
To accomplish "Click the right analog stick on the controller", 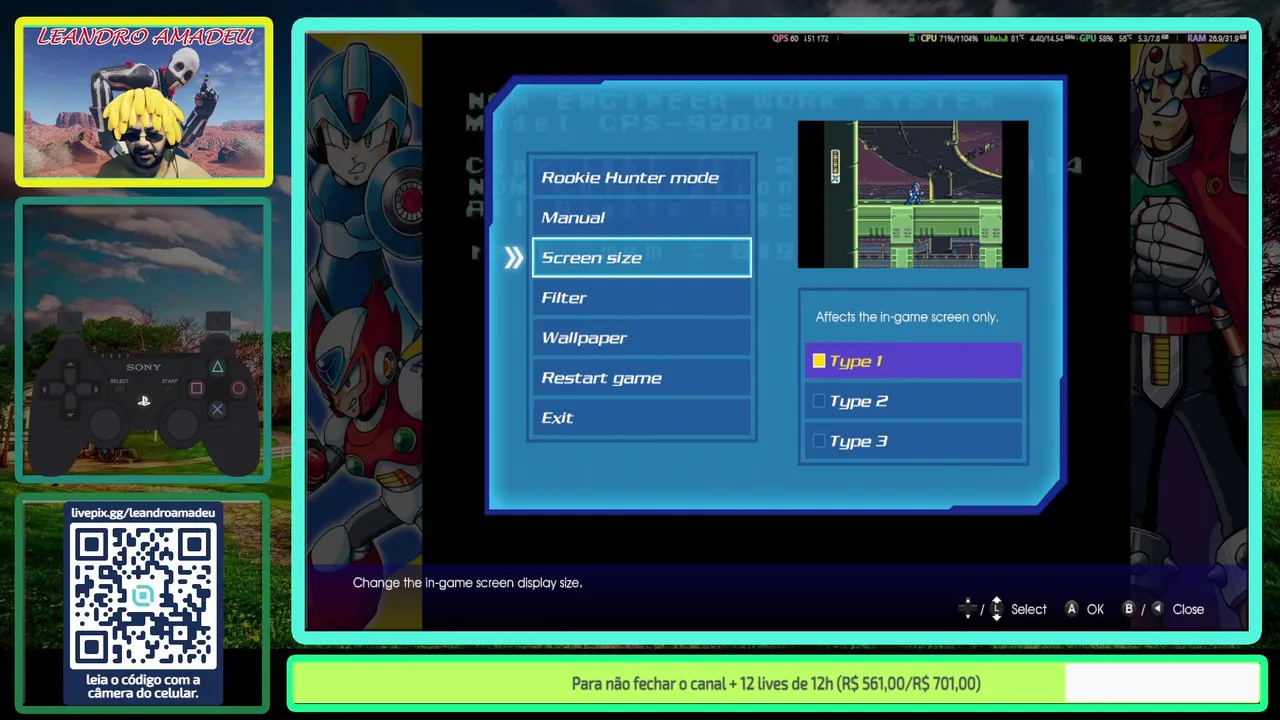I will click(181, 424).
